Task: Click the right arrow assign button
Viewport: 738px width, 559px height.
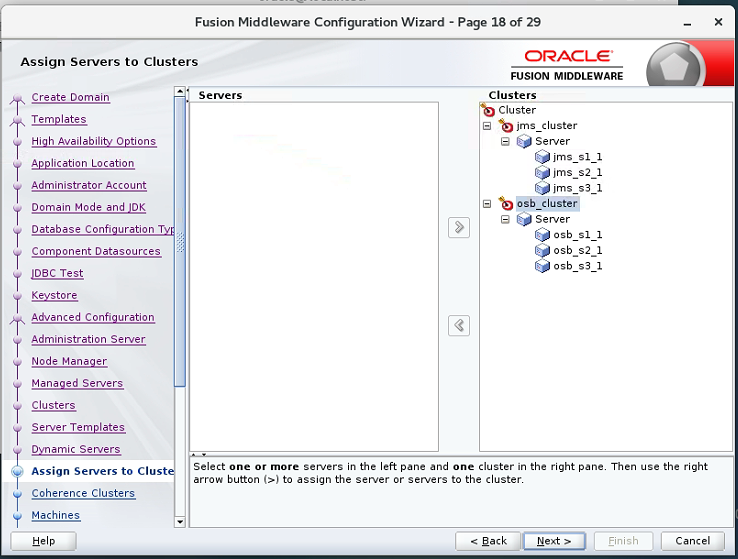Action: pos(459,228)
